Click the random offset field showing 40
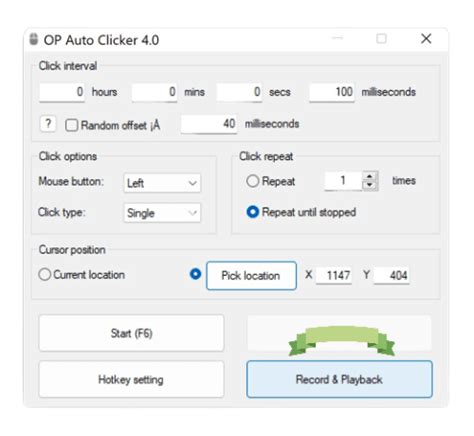474x436 pixels. click(x=209, y=124)
